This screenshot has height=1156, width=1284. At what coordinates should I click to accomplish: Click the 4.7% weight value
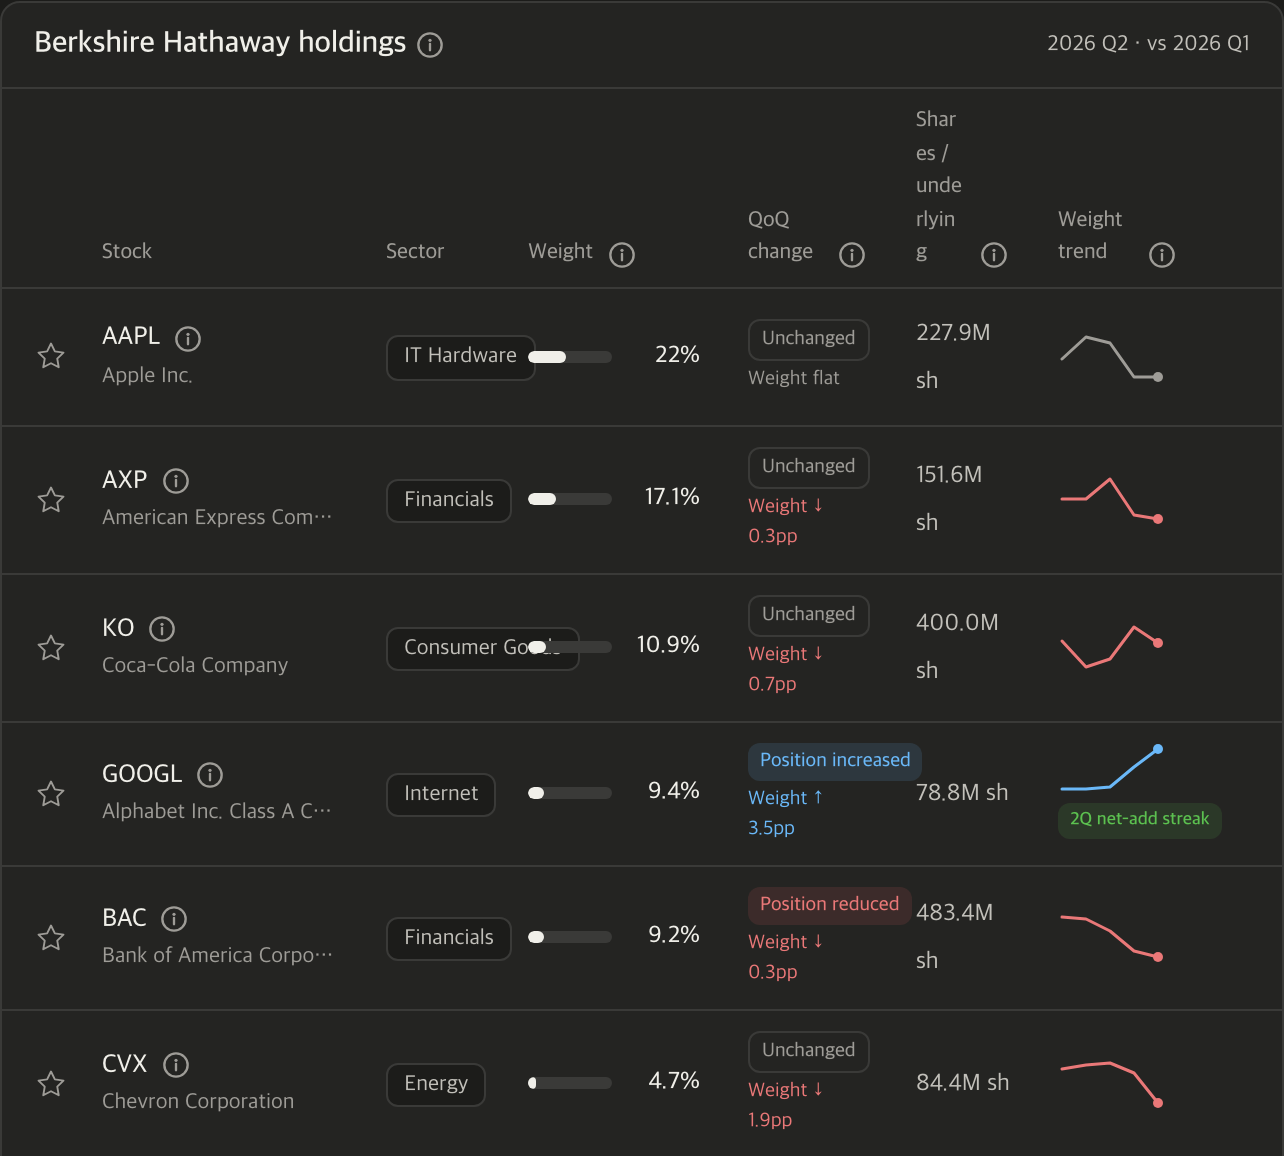click(x=674, y=1081)
